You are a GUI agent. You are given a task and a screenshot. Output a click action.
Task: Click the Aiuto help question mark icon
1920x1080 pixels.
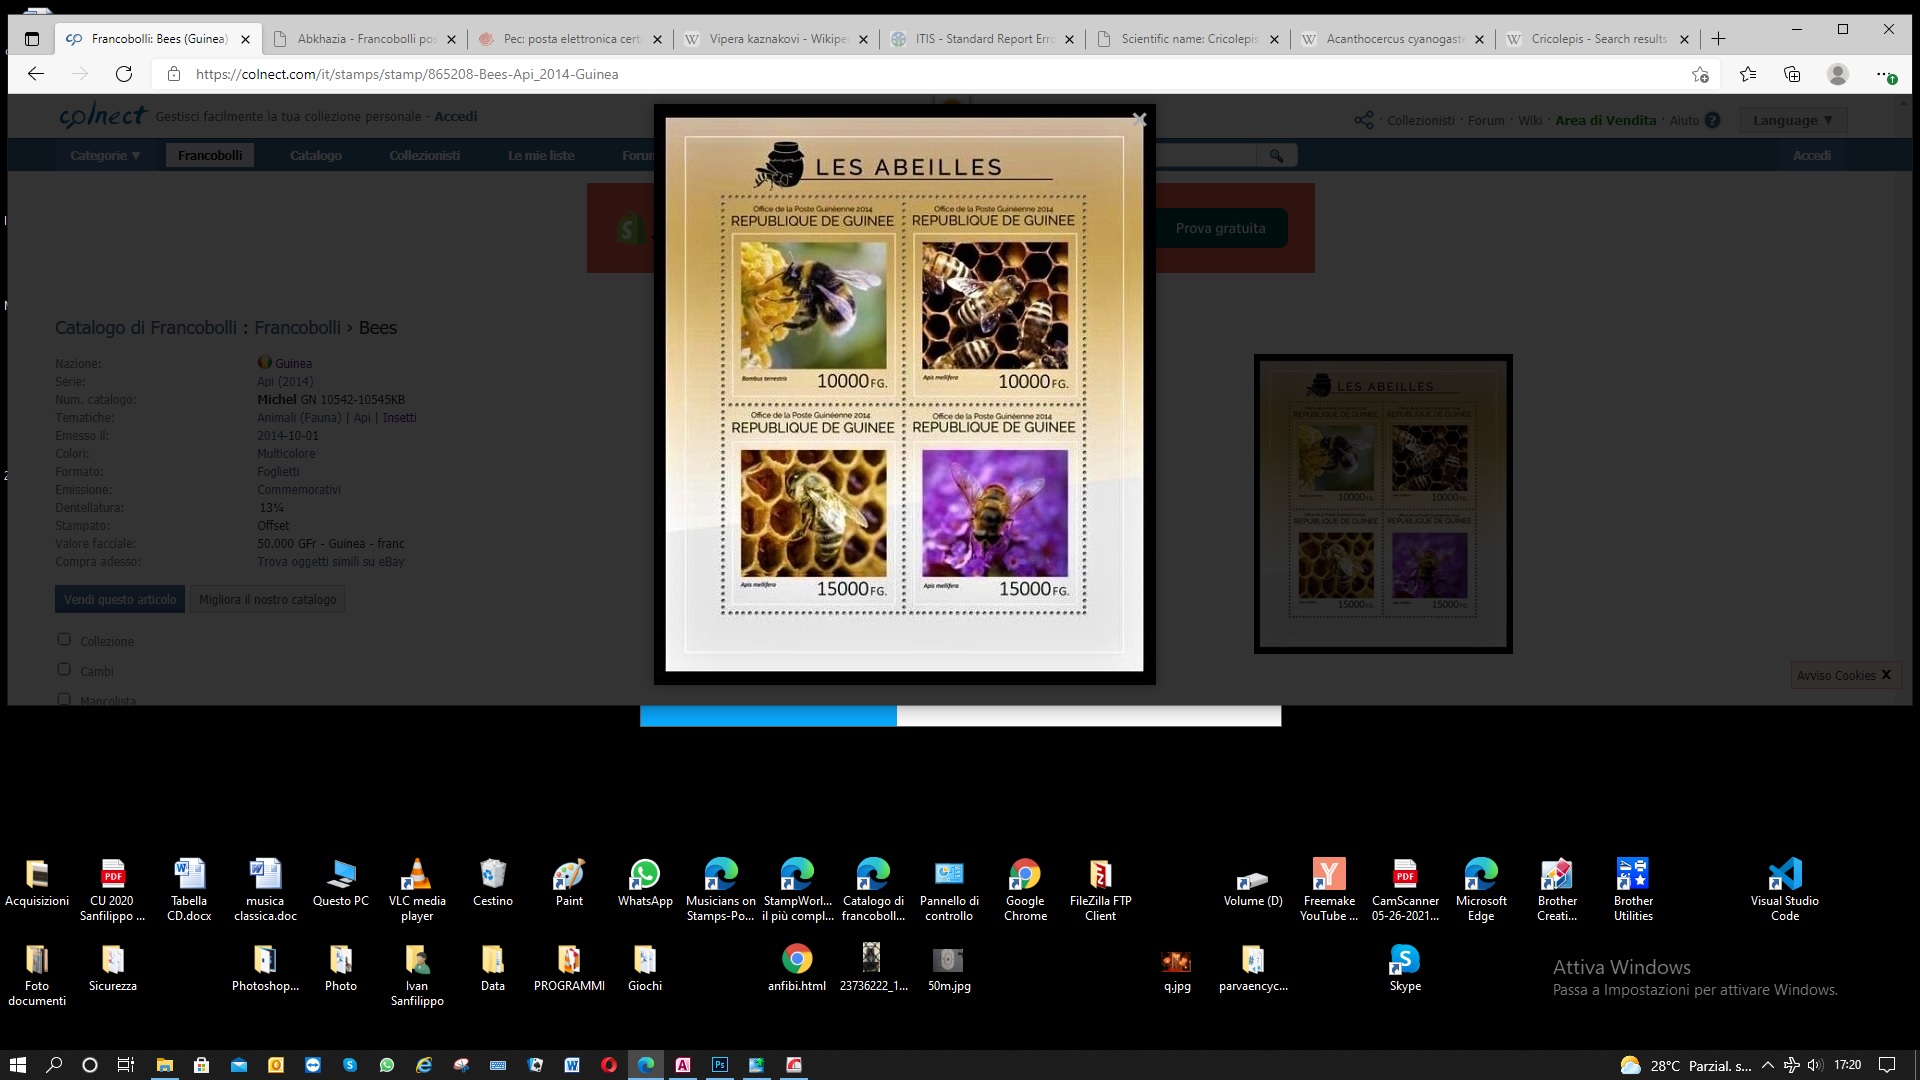tap(1712, 120)
